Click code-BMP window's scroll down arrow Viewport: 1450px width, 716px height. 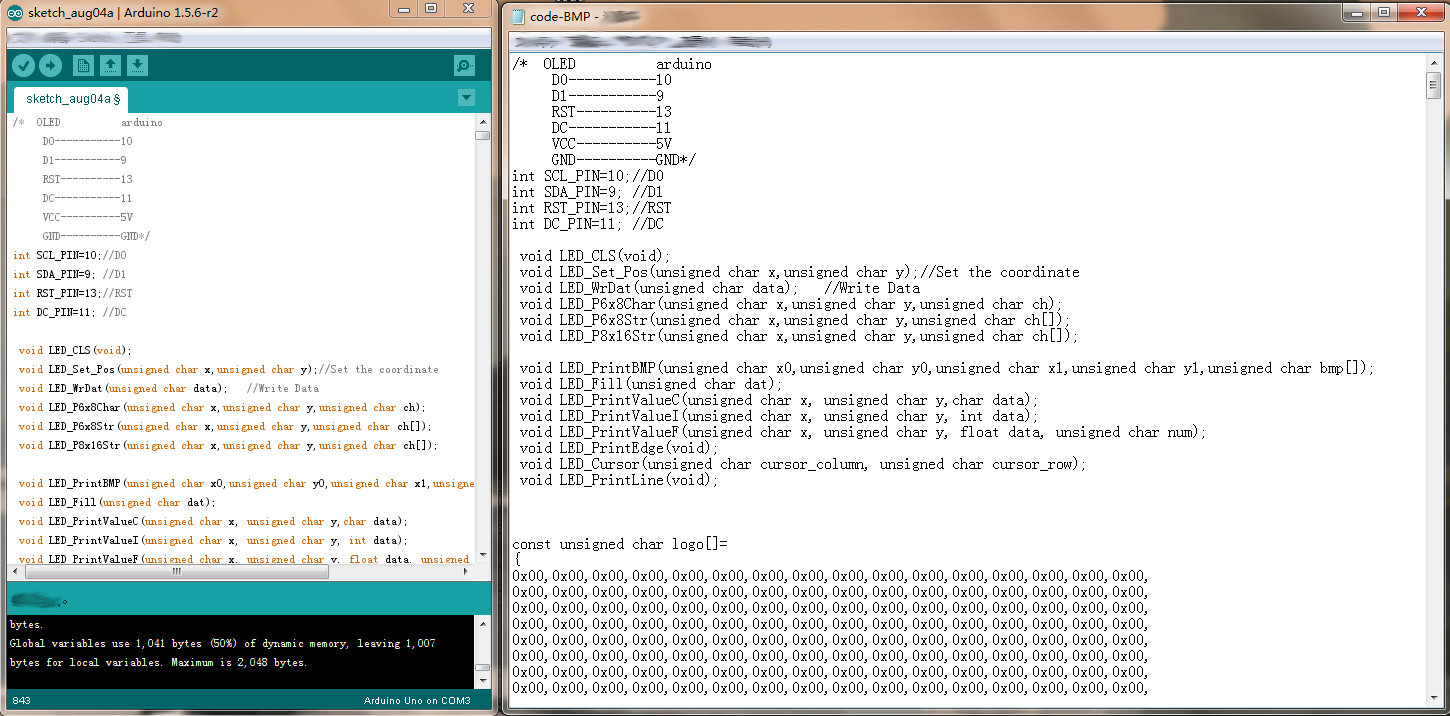coord(1433,698)
